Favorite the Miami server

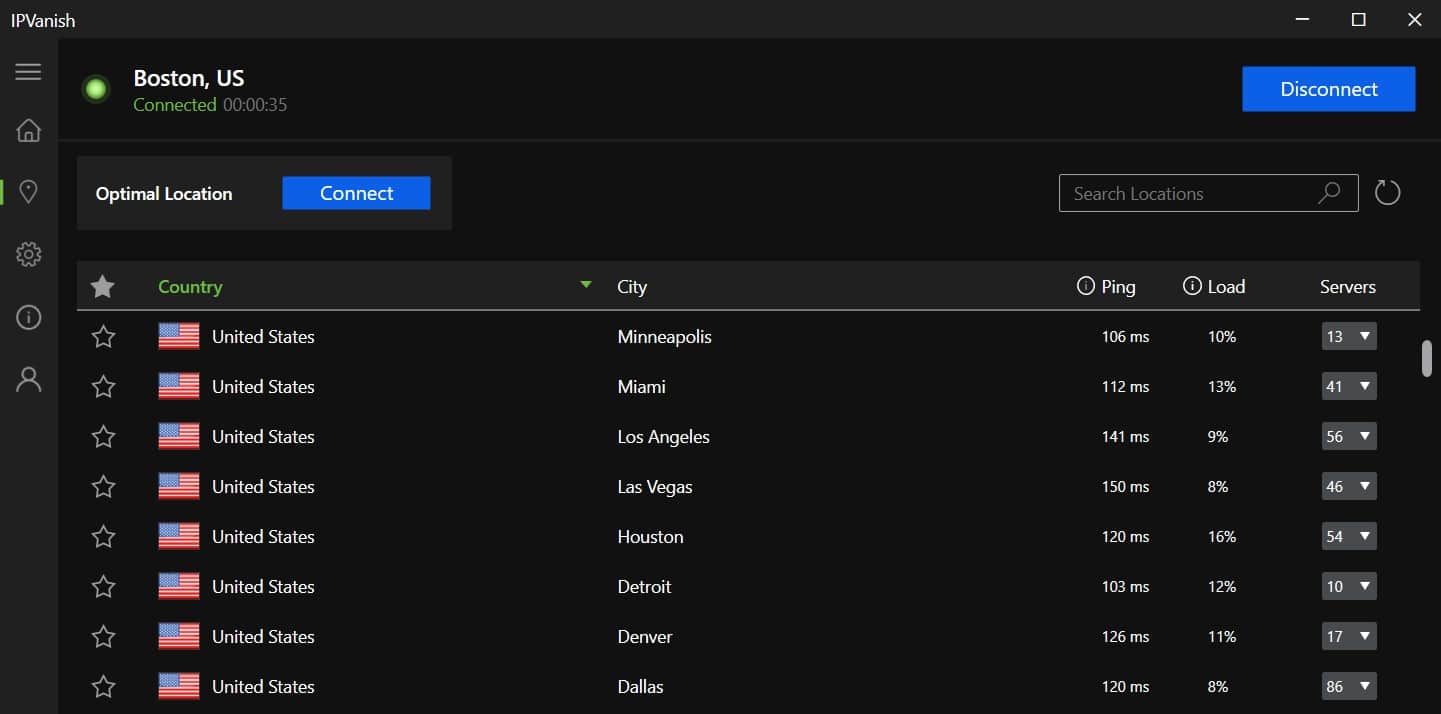103,387
